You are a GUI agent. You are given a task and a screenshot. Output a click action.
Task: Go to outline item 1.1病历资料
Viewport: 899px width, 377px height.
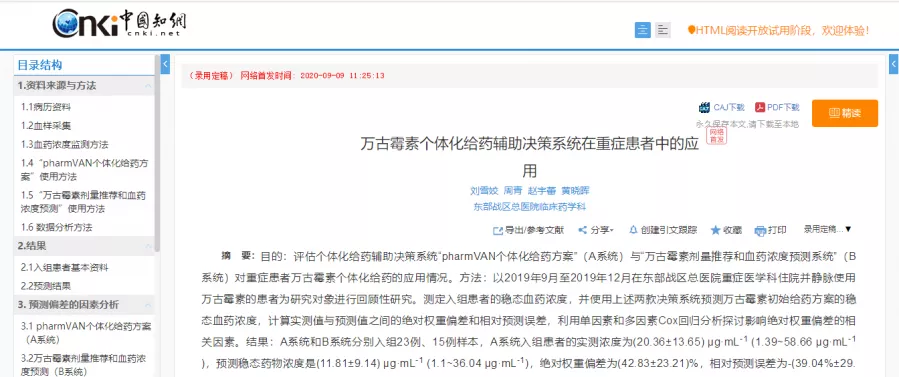[46, 107]
